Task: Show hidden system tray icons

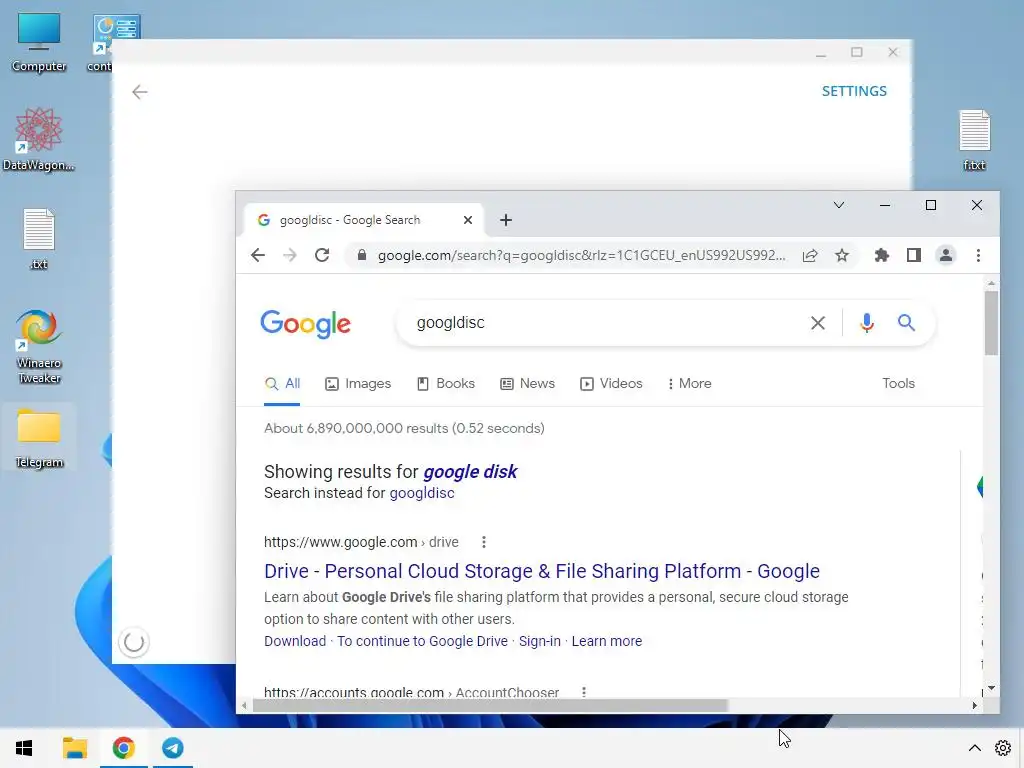Action: 974,748
